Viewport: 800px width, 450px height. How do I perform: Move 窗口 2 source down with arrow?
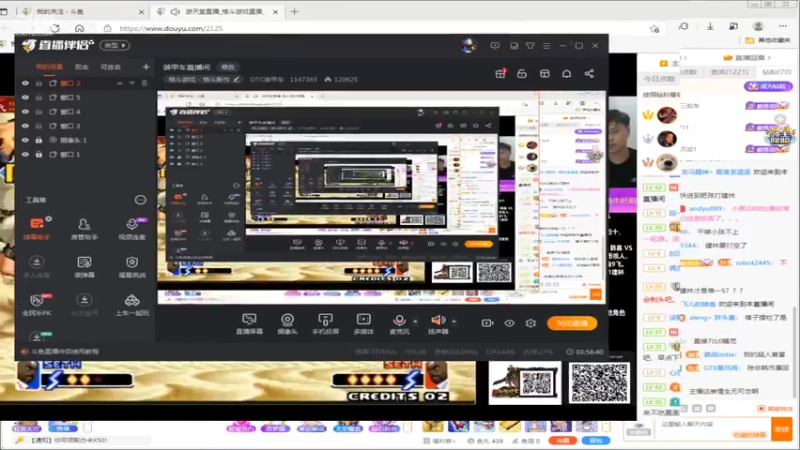[x=132, y=83]
